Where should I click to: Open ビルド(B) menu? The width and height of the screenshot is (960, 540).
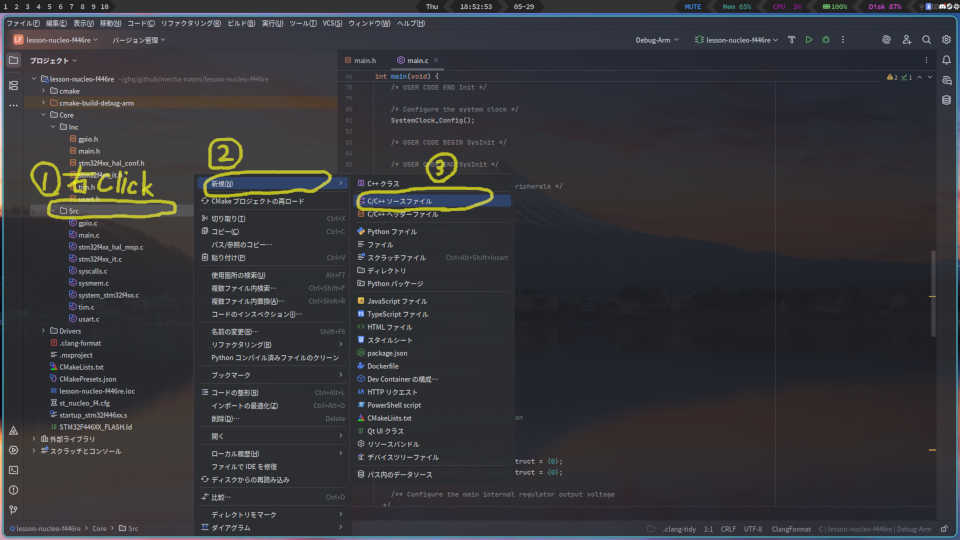(241, 23)
